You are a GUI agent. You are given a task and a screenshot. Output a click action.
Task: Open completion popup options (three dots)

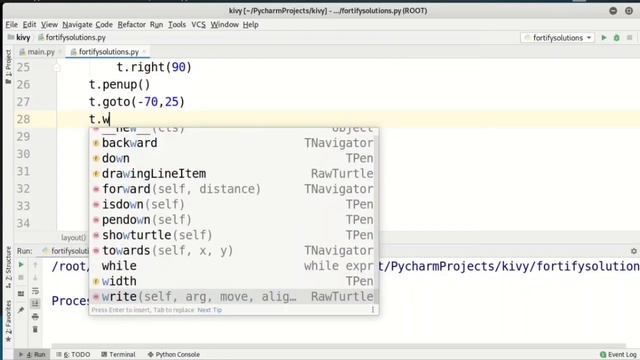coord(373,310)
